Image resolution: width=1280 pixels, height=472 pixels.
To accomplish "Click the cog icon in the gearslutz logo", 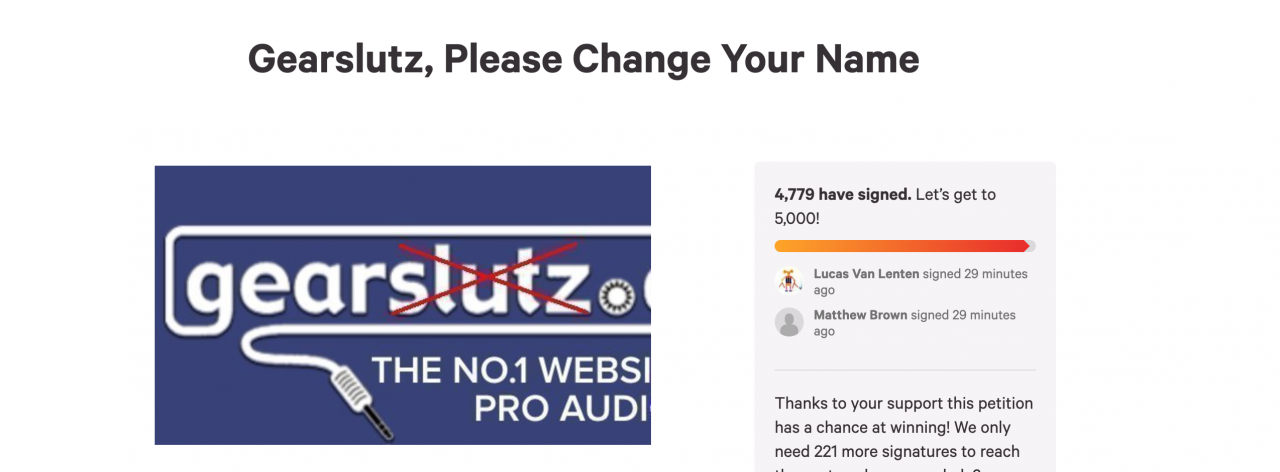I will (x=615, y=297).
